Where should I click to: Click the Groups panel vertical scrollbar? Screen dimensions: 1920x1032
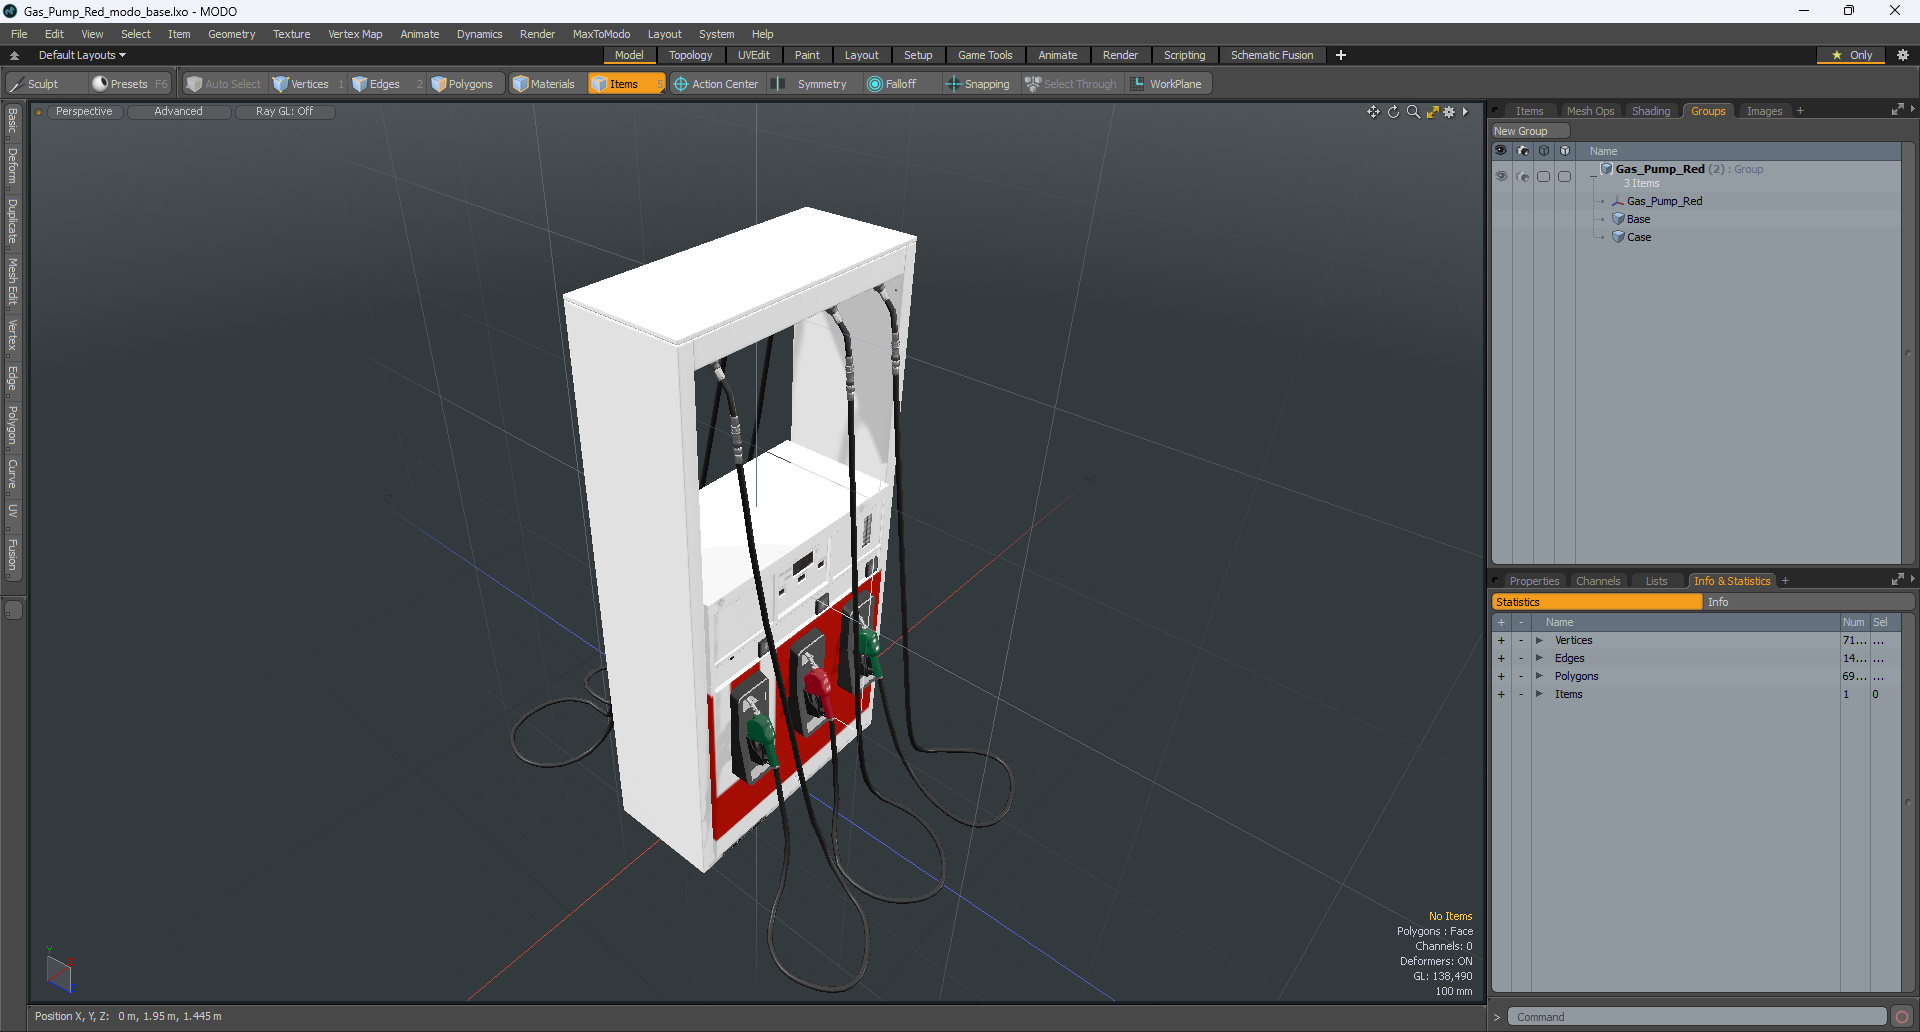pyautogui.click(x=1908, y=352)
